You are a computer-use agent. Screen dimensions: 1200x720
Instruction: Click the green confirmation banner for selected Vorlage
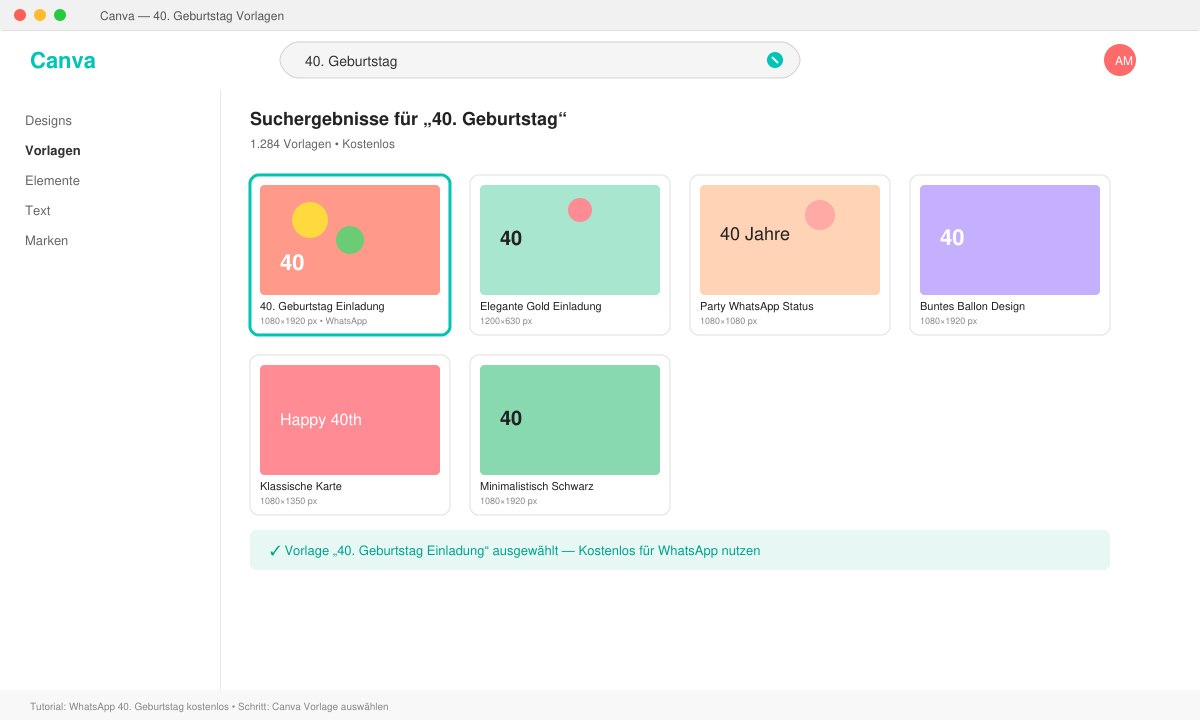680,550
